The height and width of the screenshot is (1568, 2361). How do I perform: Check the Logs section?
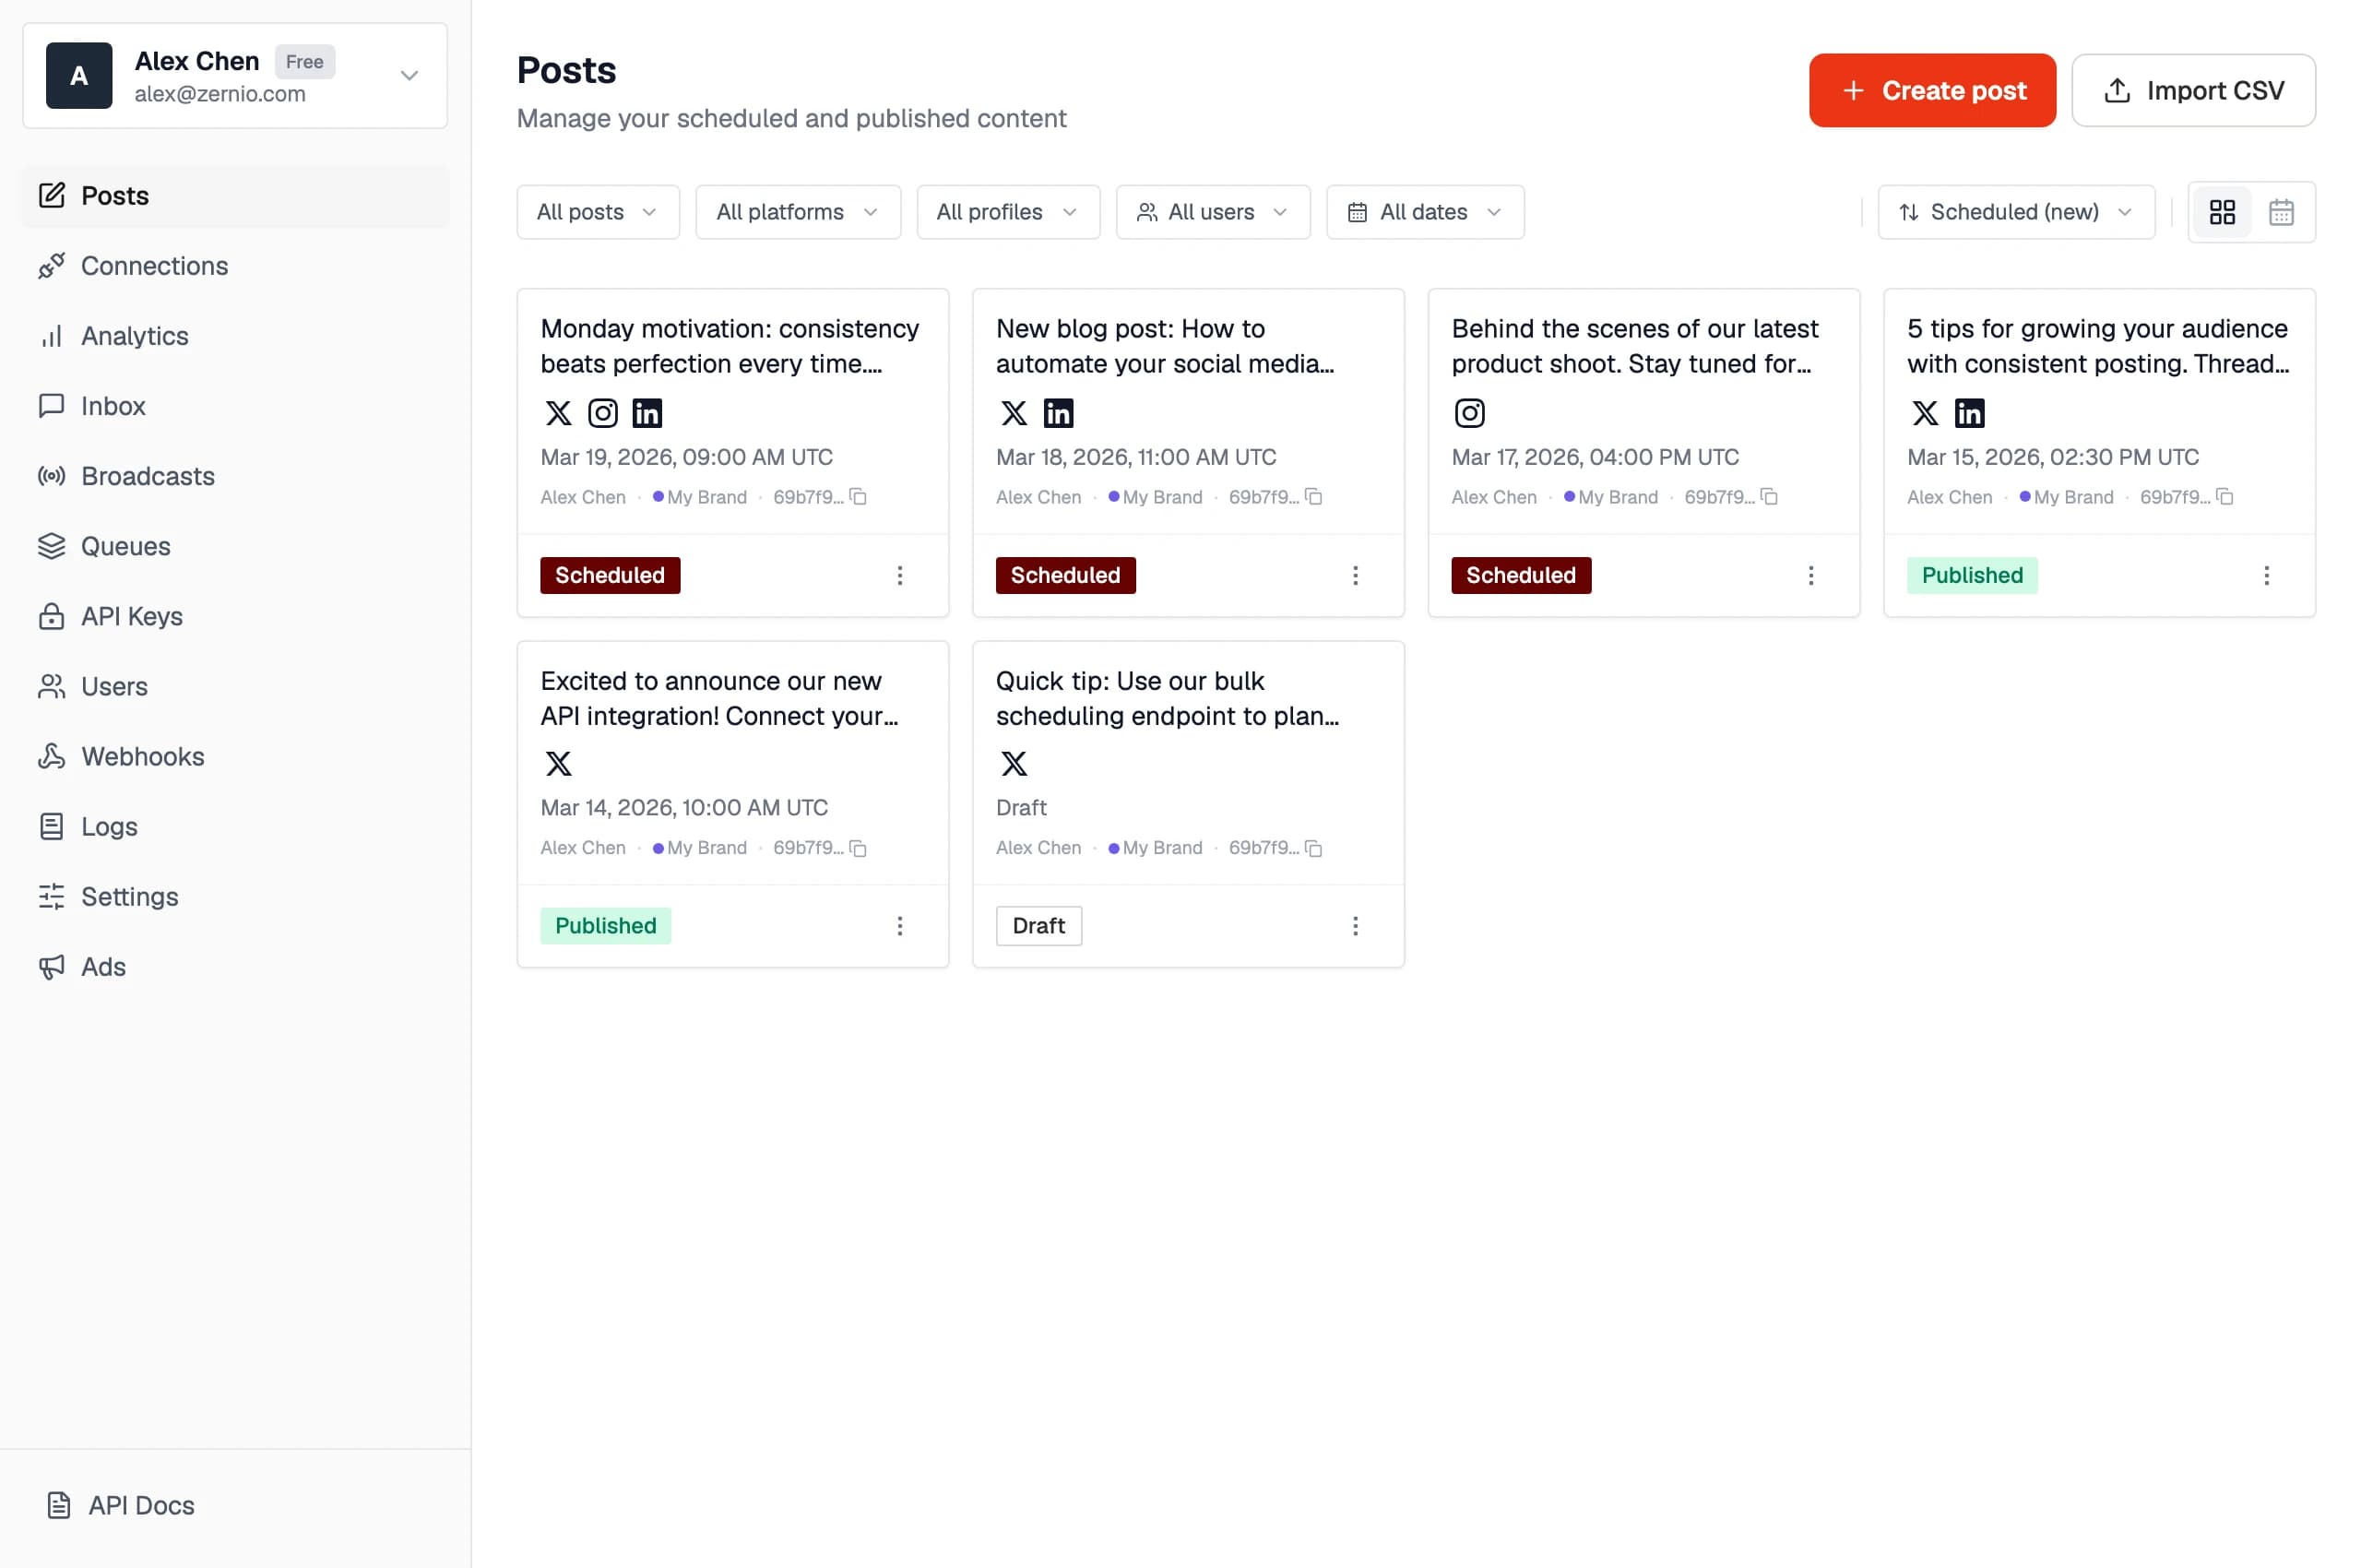[109, 826]
